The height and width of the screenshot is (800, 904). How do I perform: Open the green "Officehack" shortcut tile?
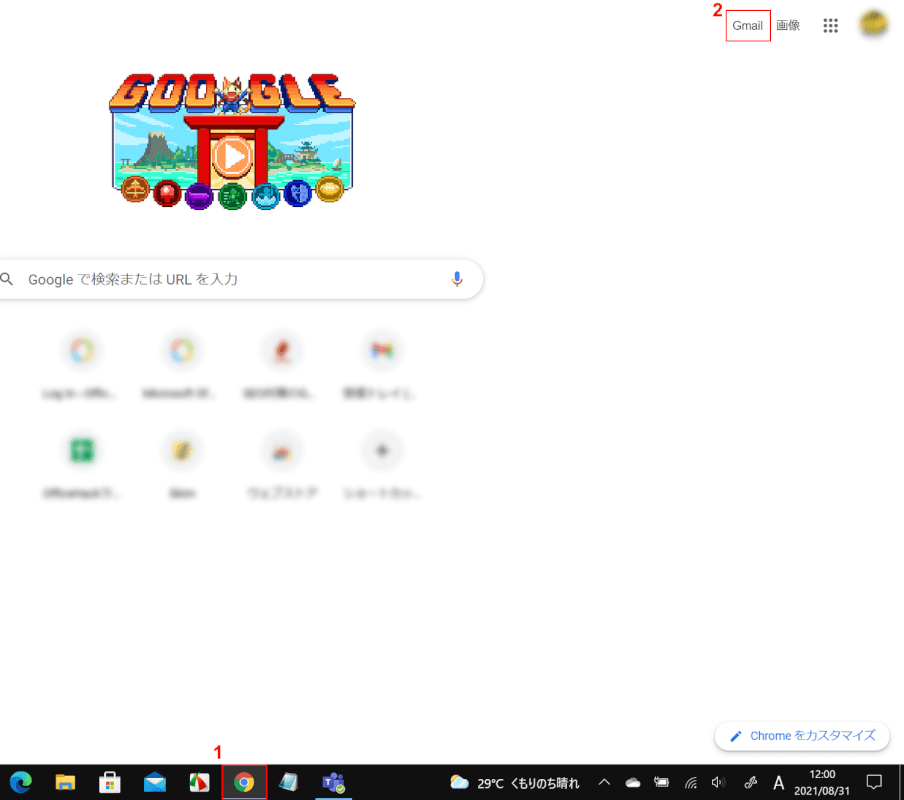(81, 465)
